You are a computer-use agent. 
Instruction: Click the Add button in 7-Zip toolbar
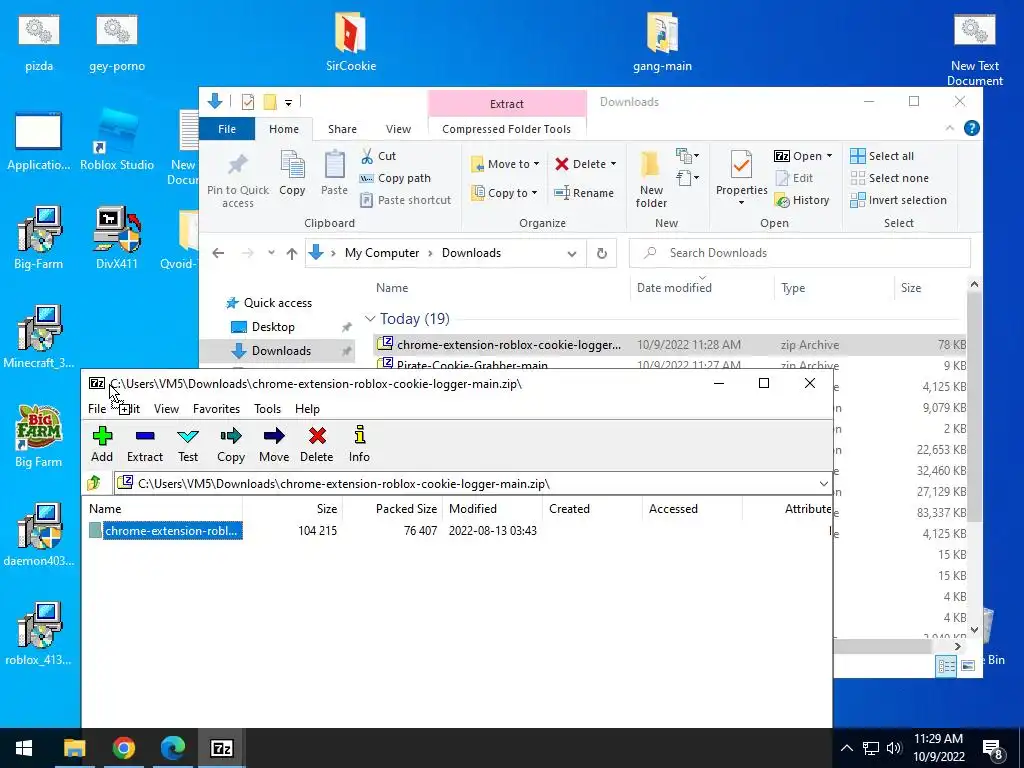(x=102, y=444)
